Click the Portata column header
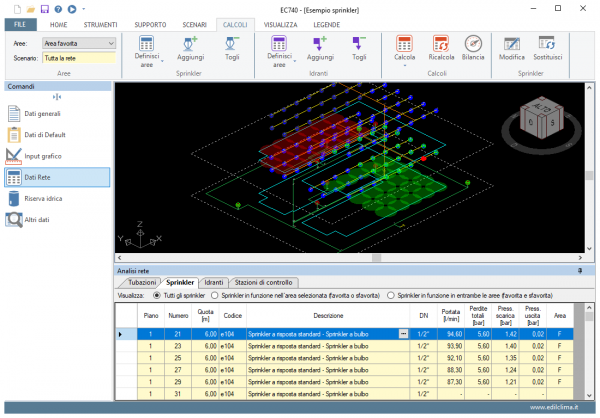 coord(451,315)
